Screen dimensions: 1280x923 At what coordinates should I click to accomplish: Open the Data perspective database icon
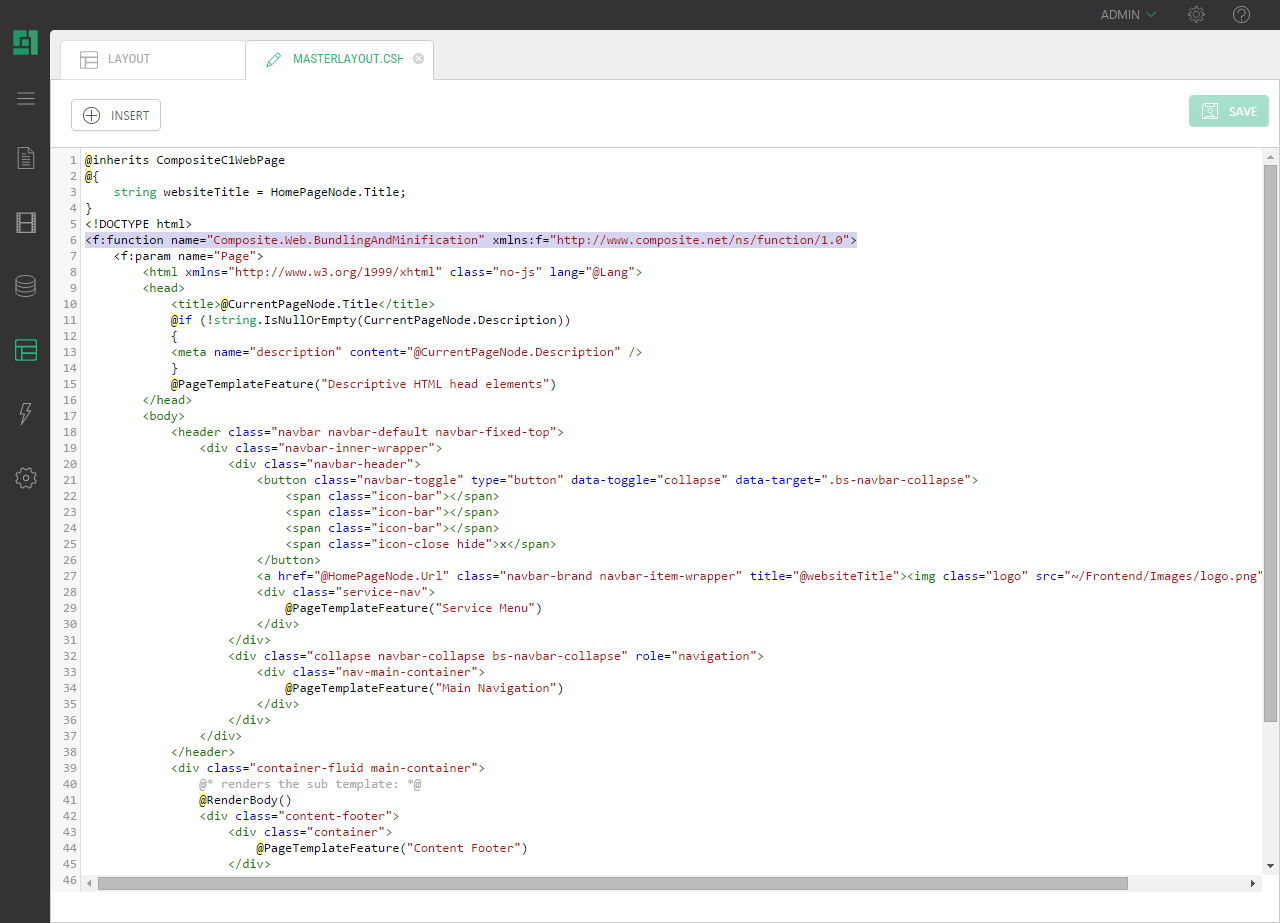(26, 286)
